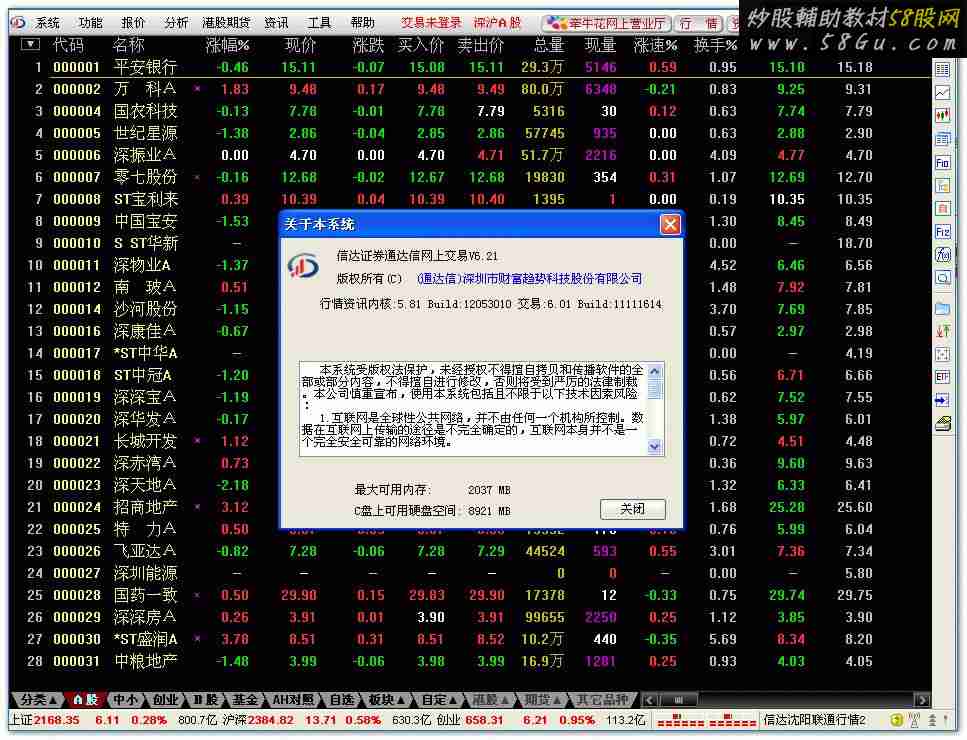
Task: Open the 资讯 menu
Action: point(276,23)
